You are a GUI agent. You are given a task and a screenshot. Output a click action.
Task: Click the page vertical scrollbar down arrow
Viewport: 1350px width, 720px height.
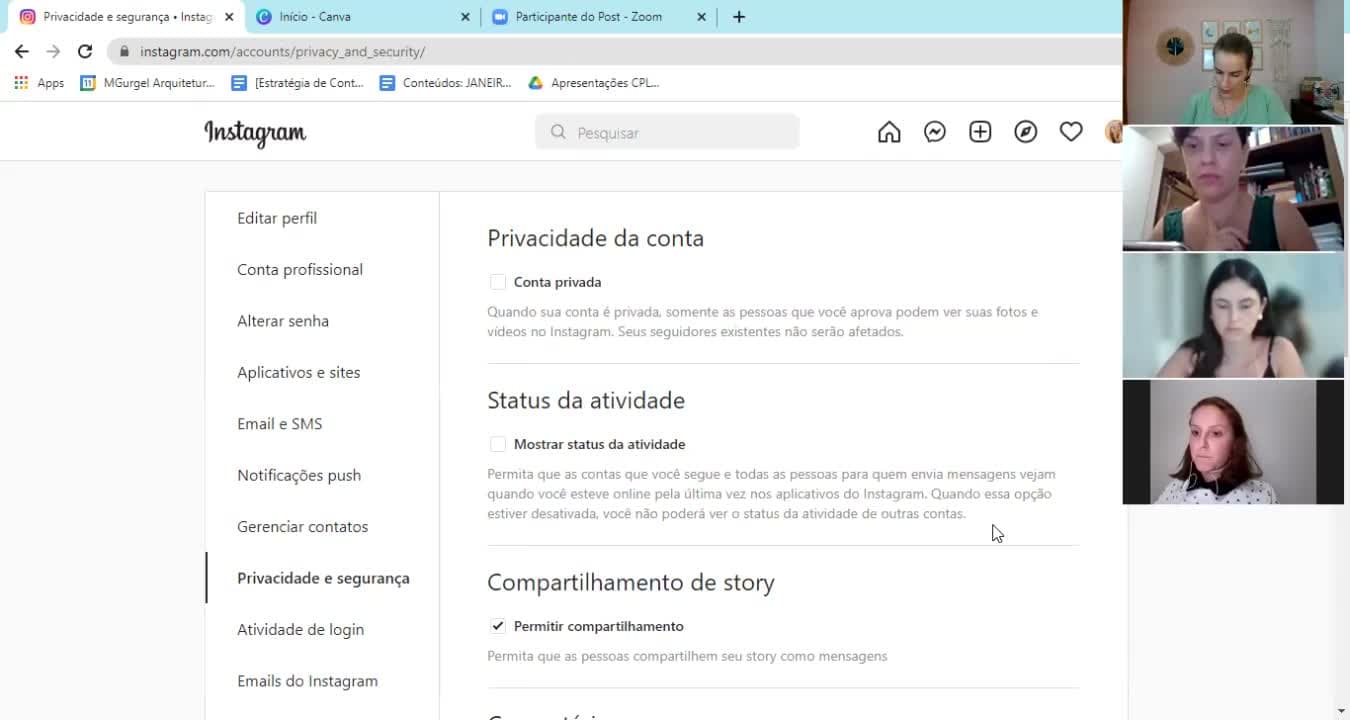click(x=1341, y=711)
